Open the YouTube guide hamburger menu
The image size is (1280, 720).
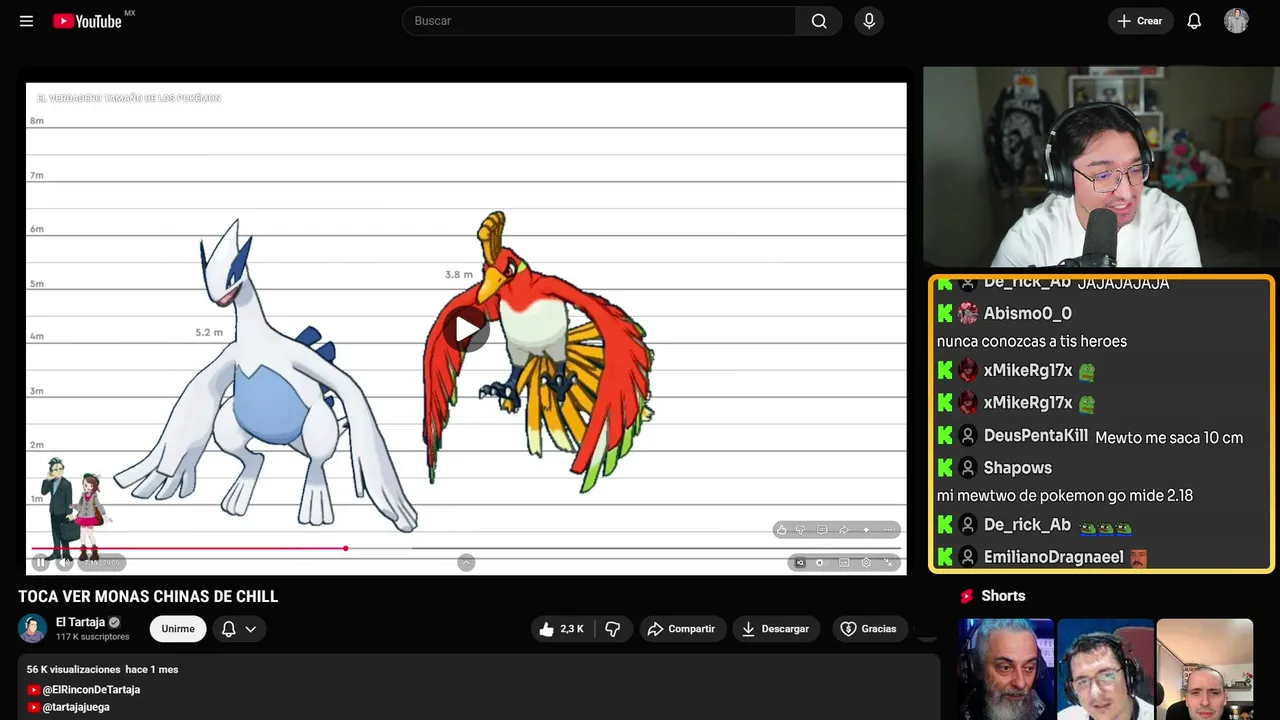tap(26, 21)
